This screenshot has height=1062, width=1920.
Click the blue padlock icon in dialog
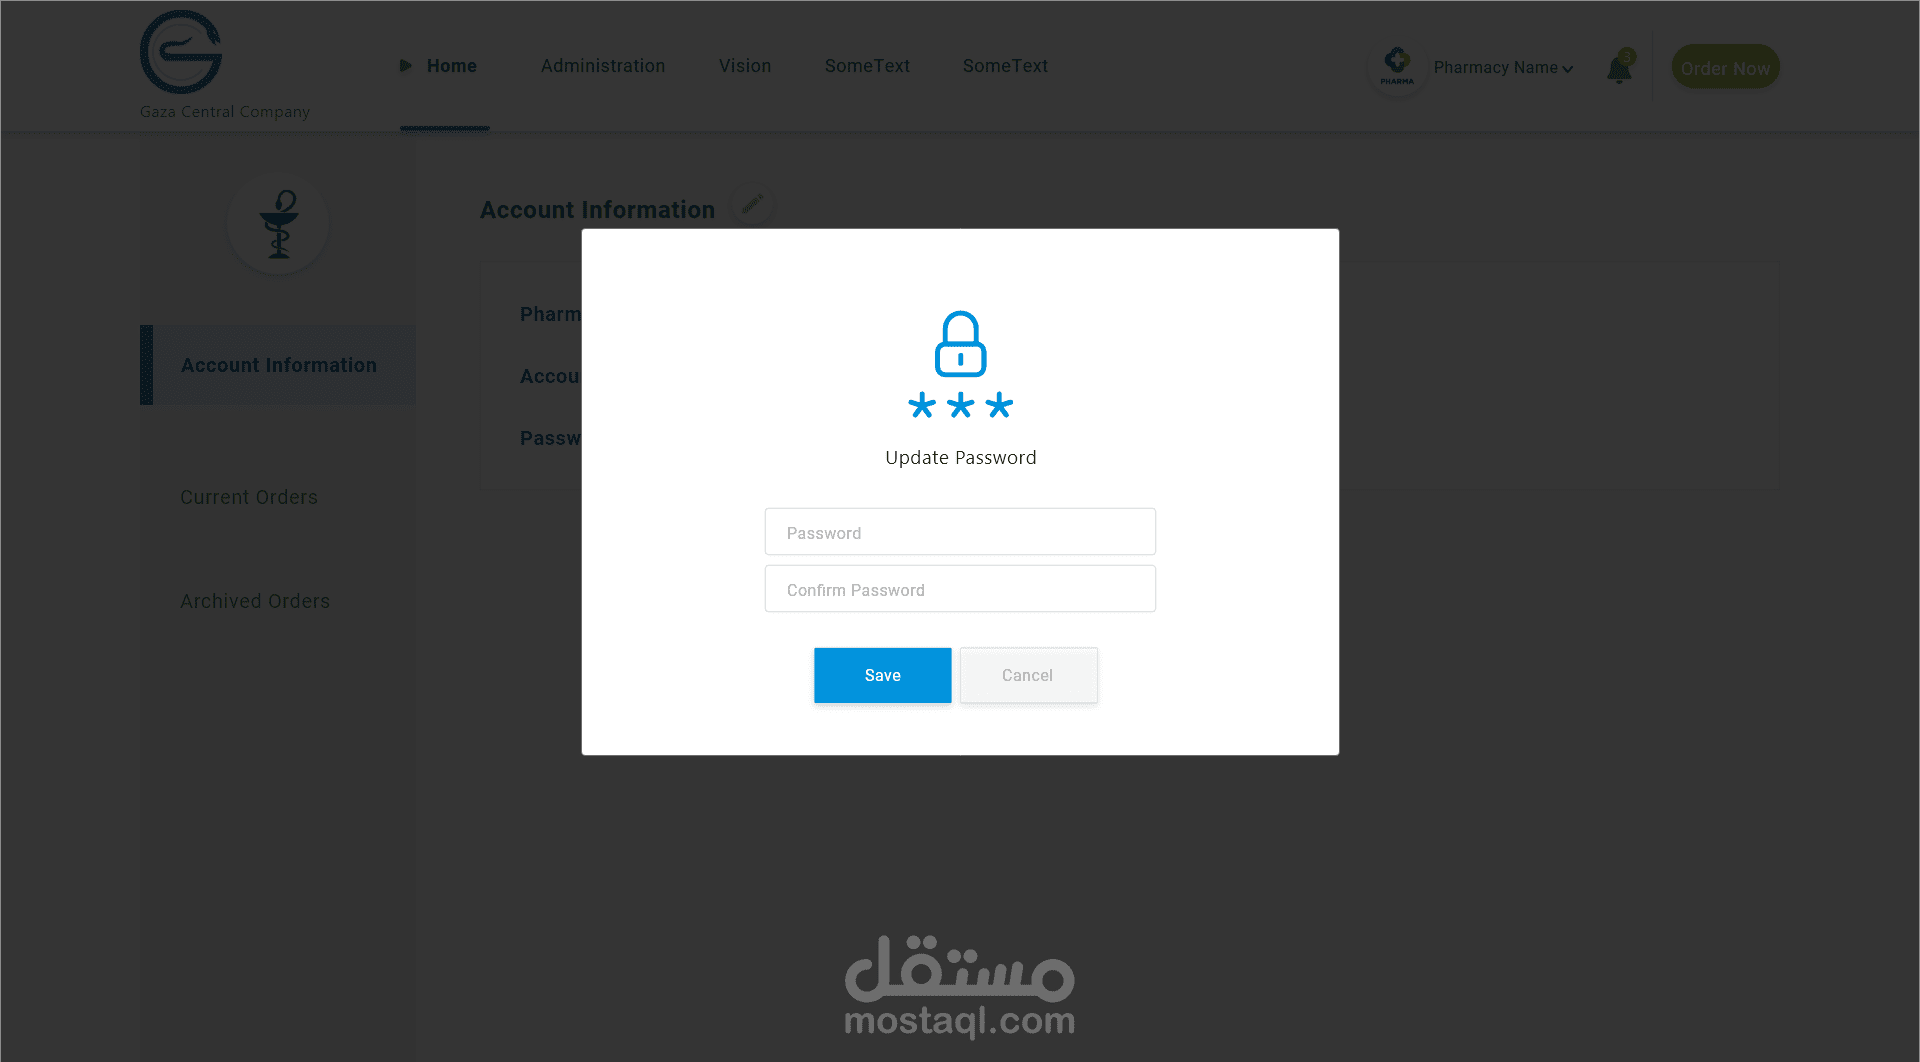[x=960, y=343]
